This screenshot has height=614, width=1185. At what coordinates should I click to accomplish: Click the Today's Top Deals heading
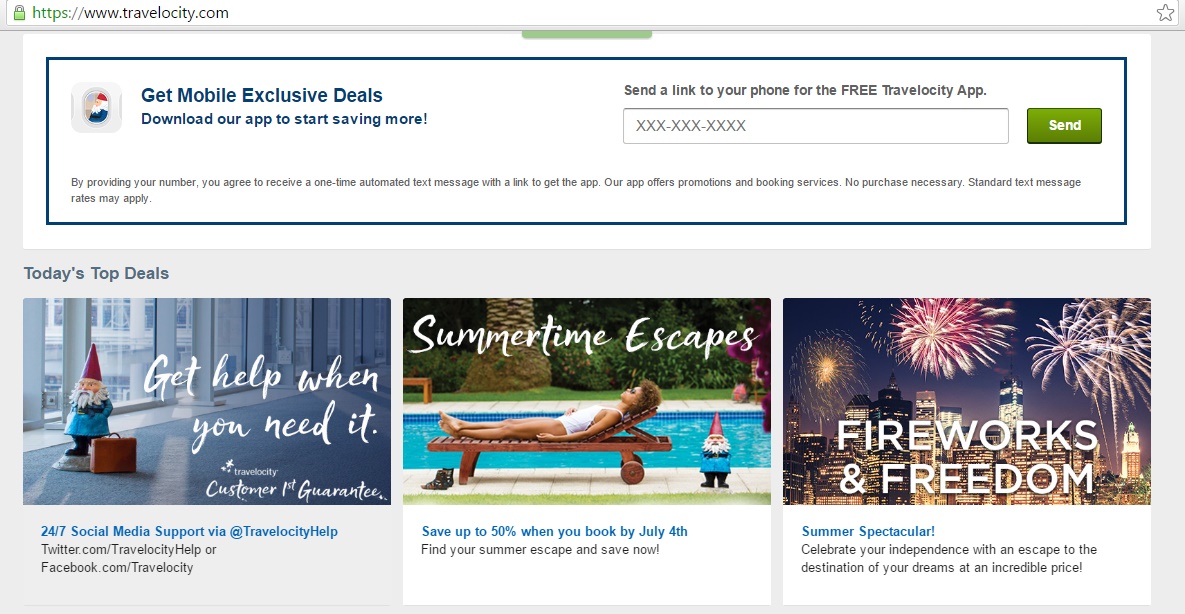(96, 273)
